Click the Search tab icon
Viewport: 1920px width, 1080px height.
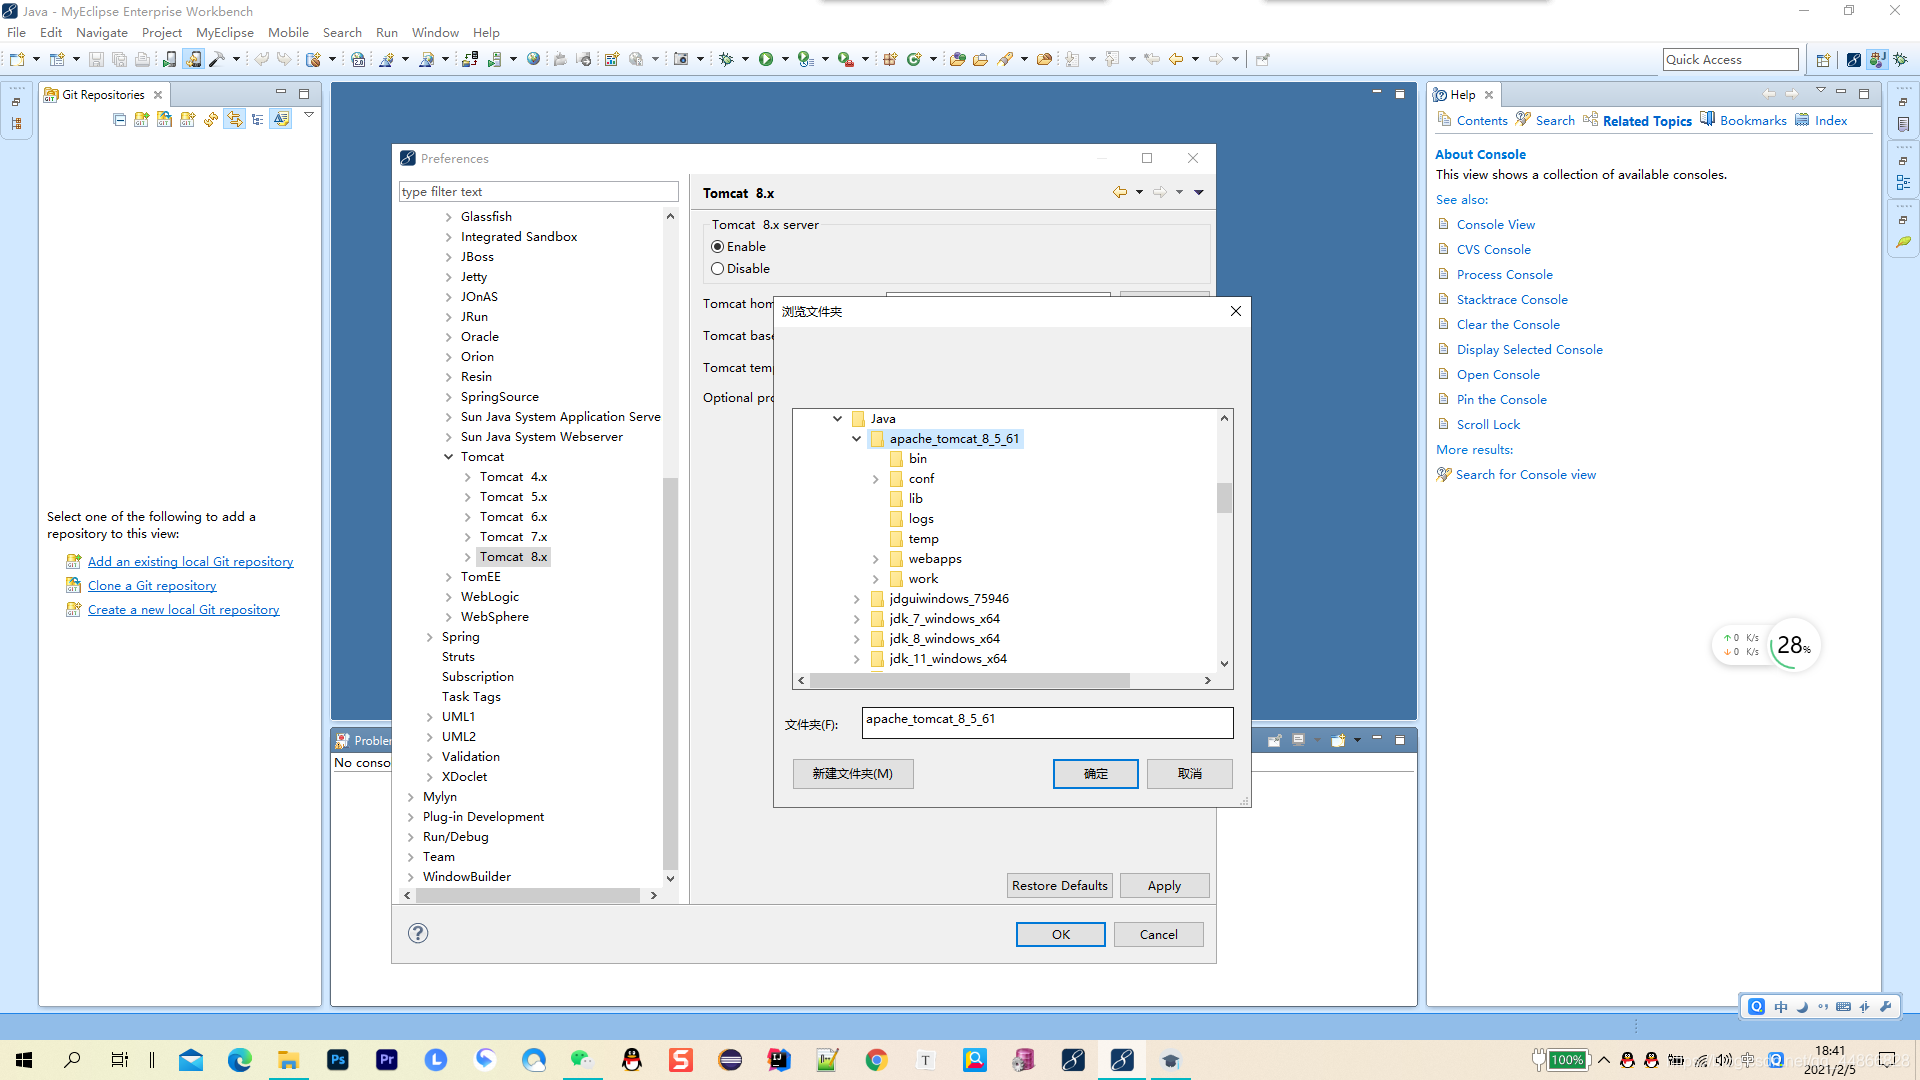pyautogui.click(x=1524, y=120)
